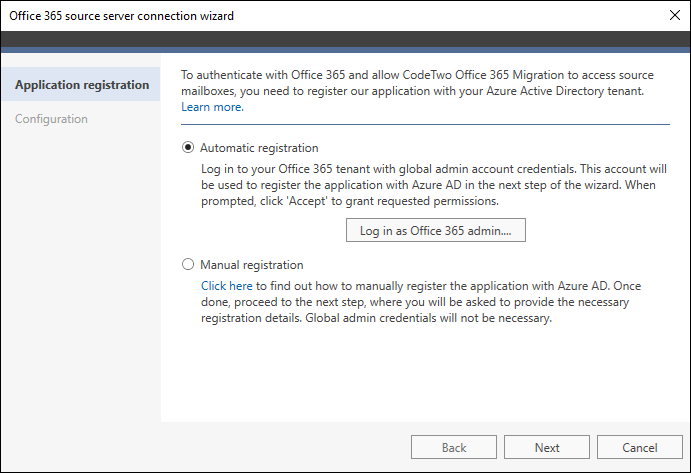Click the wizard title bar text
Viewport: 691px width, 473px height.
[122, 16]
